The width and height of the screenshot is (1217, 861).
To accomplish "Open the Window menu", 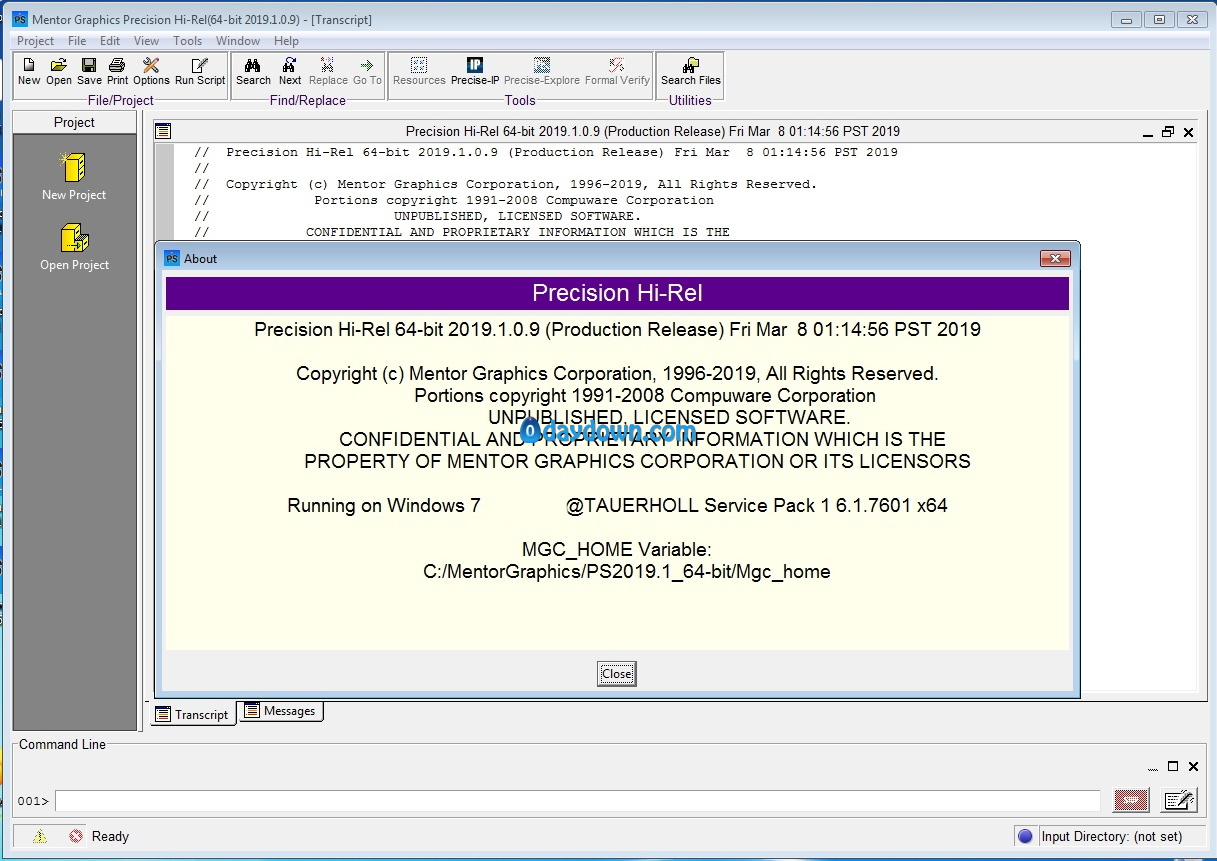I will pos(238,41).
